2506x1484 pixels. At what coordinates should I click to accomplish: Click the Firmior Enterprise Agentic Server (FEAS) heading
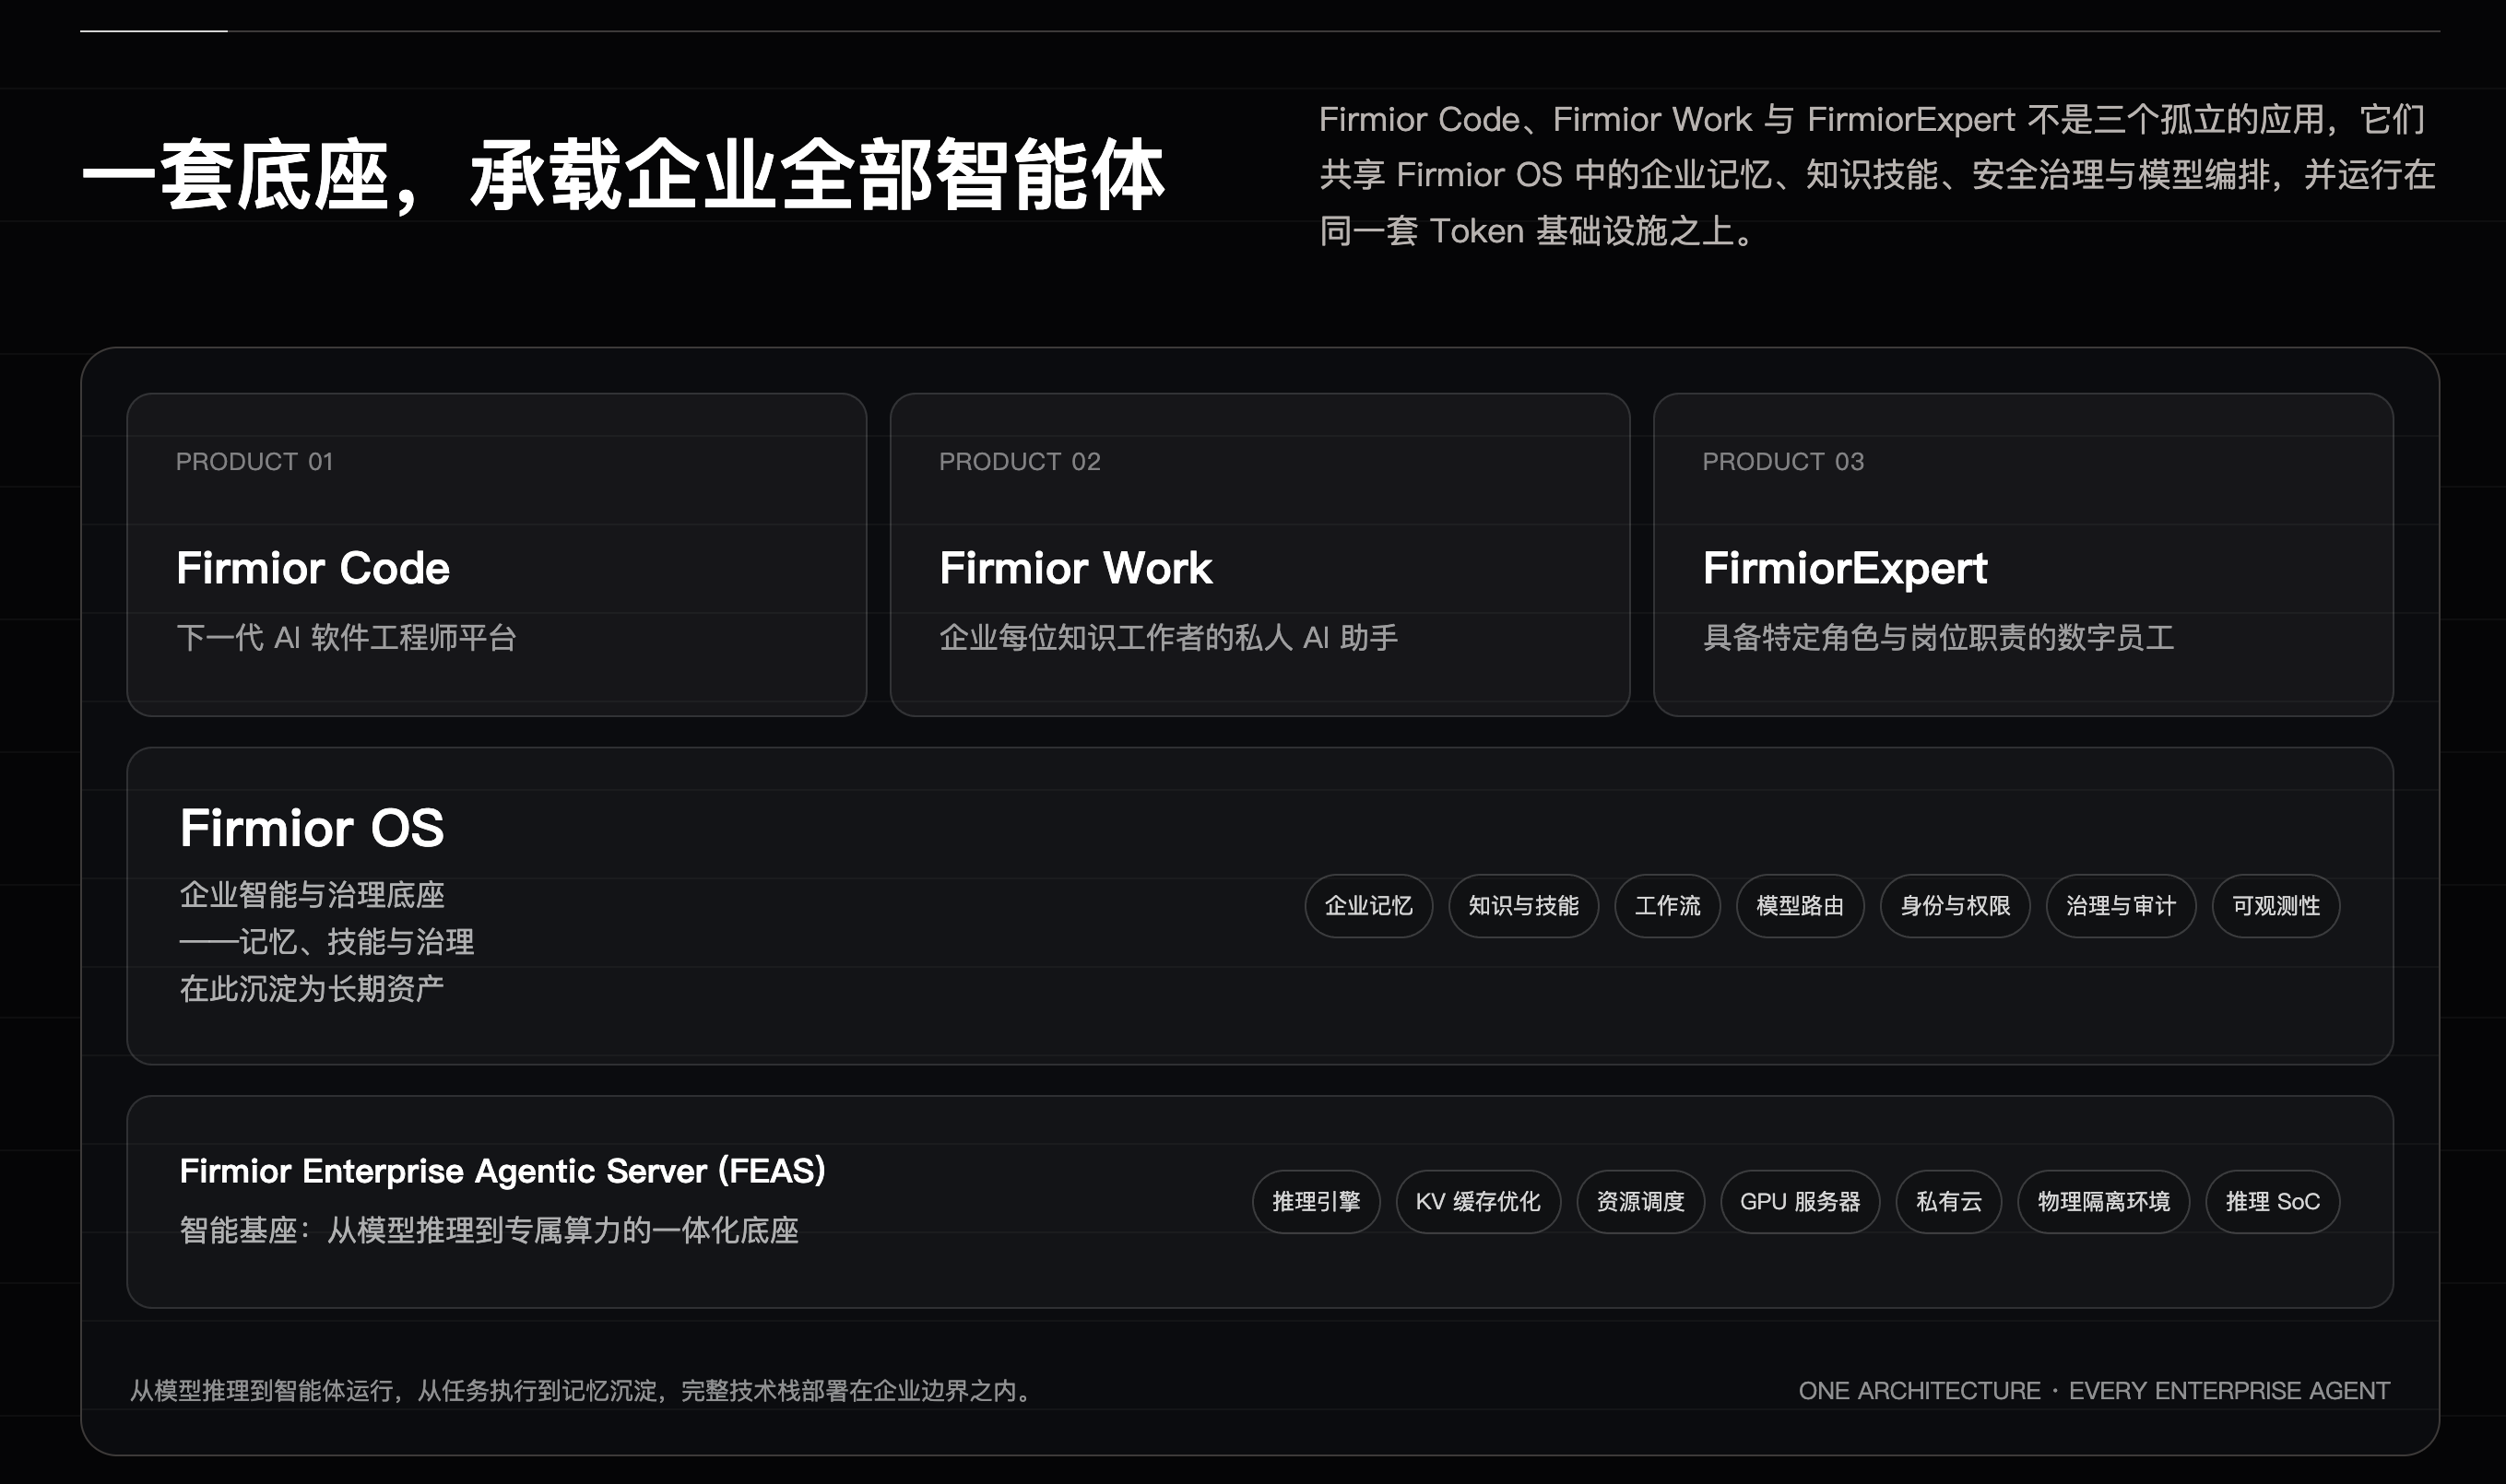[x=503, y=1171]
